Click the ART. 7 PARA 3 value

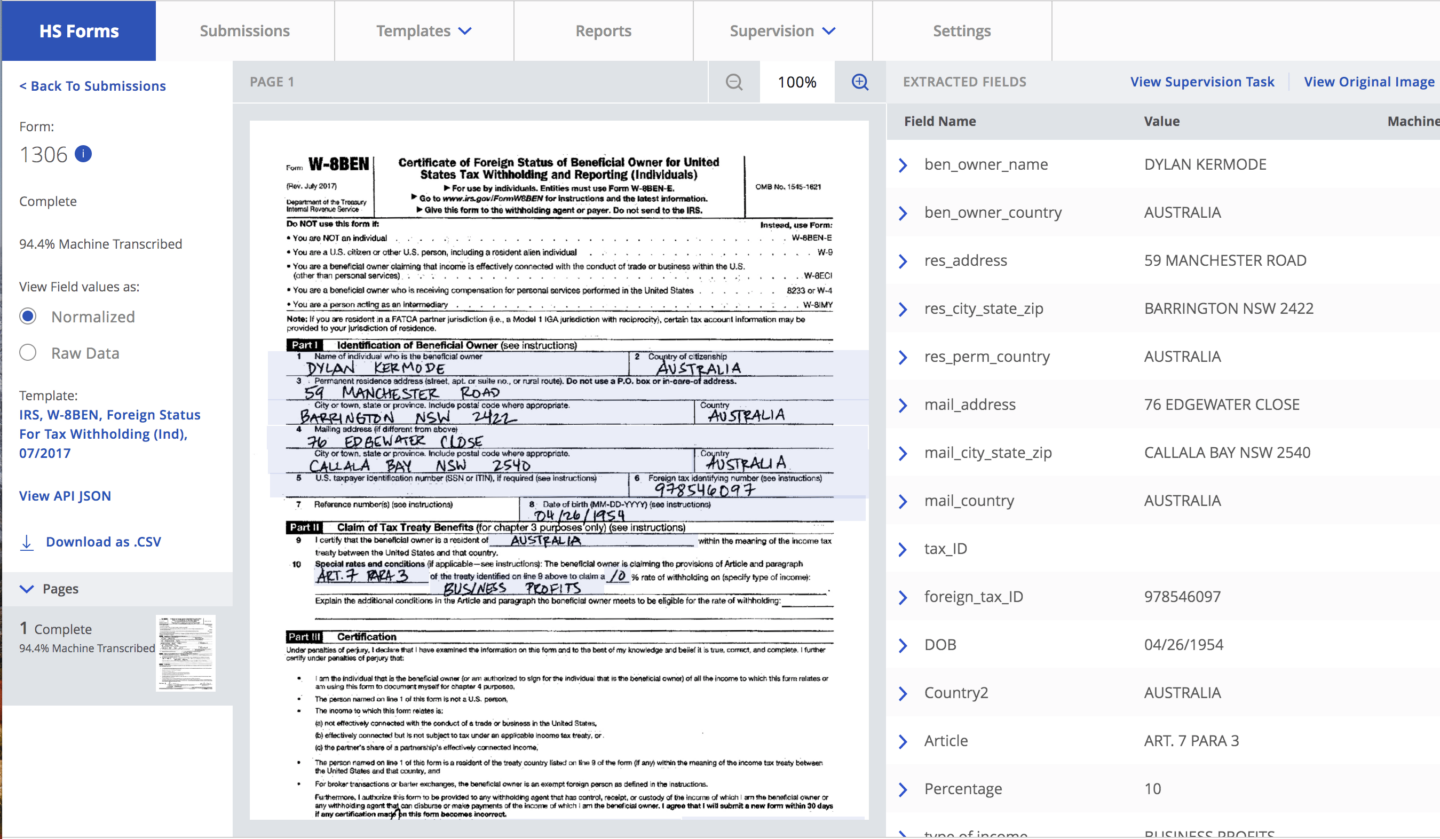point(1192,741)
